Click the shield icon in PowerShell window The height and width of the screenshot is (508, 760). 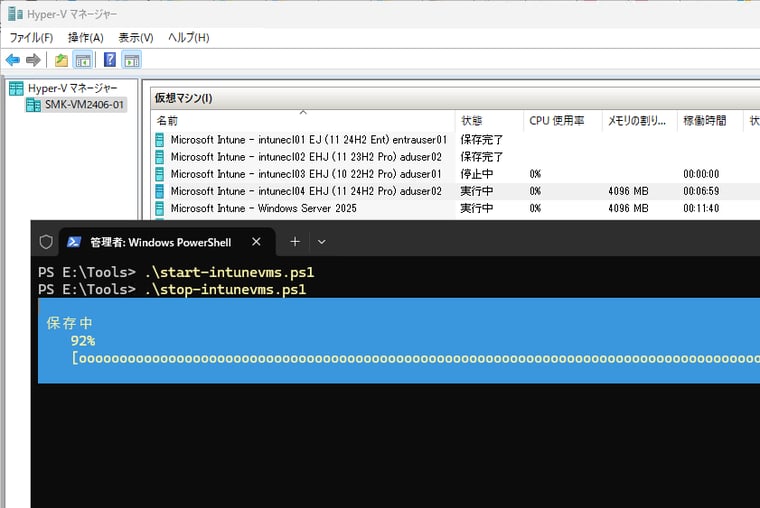tap(46, 241)
